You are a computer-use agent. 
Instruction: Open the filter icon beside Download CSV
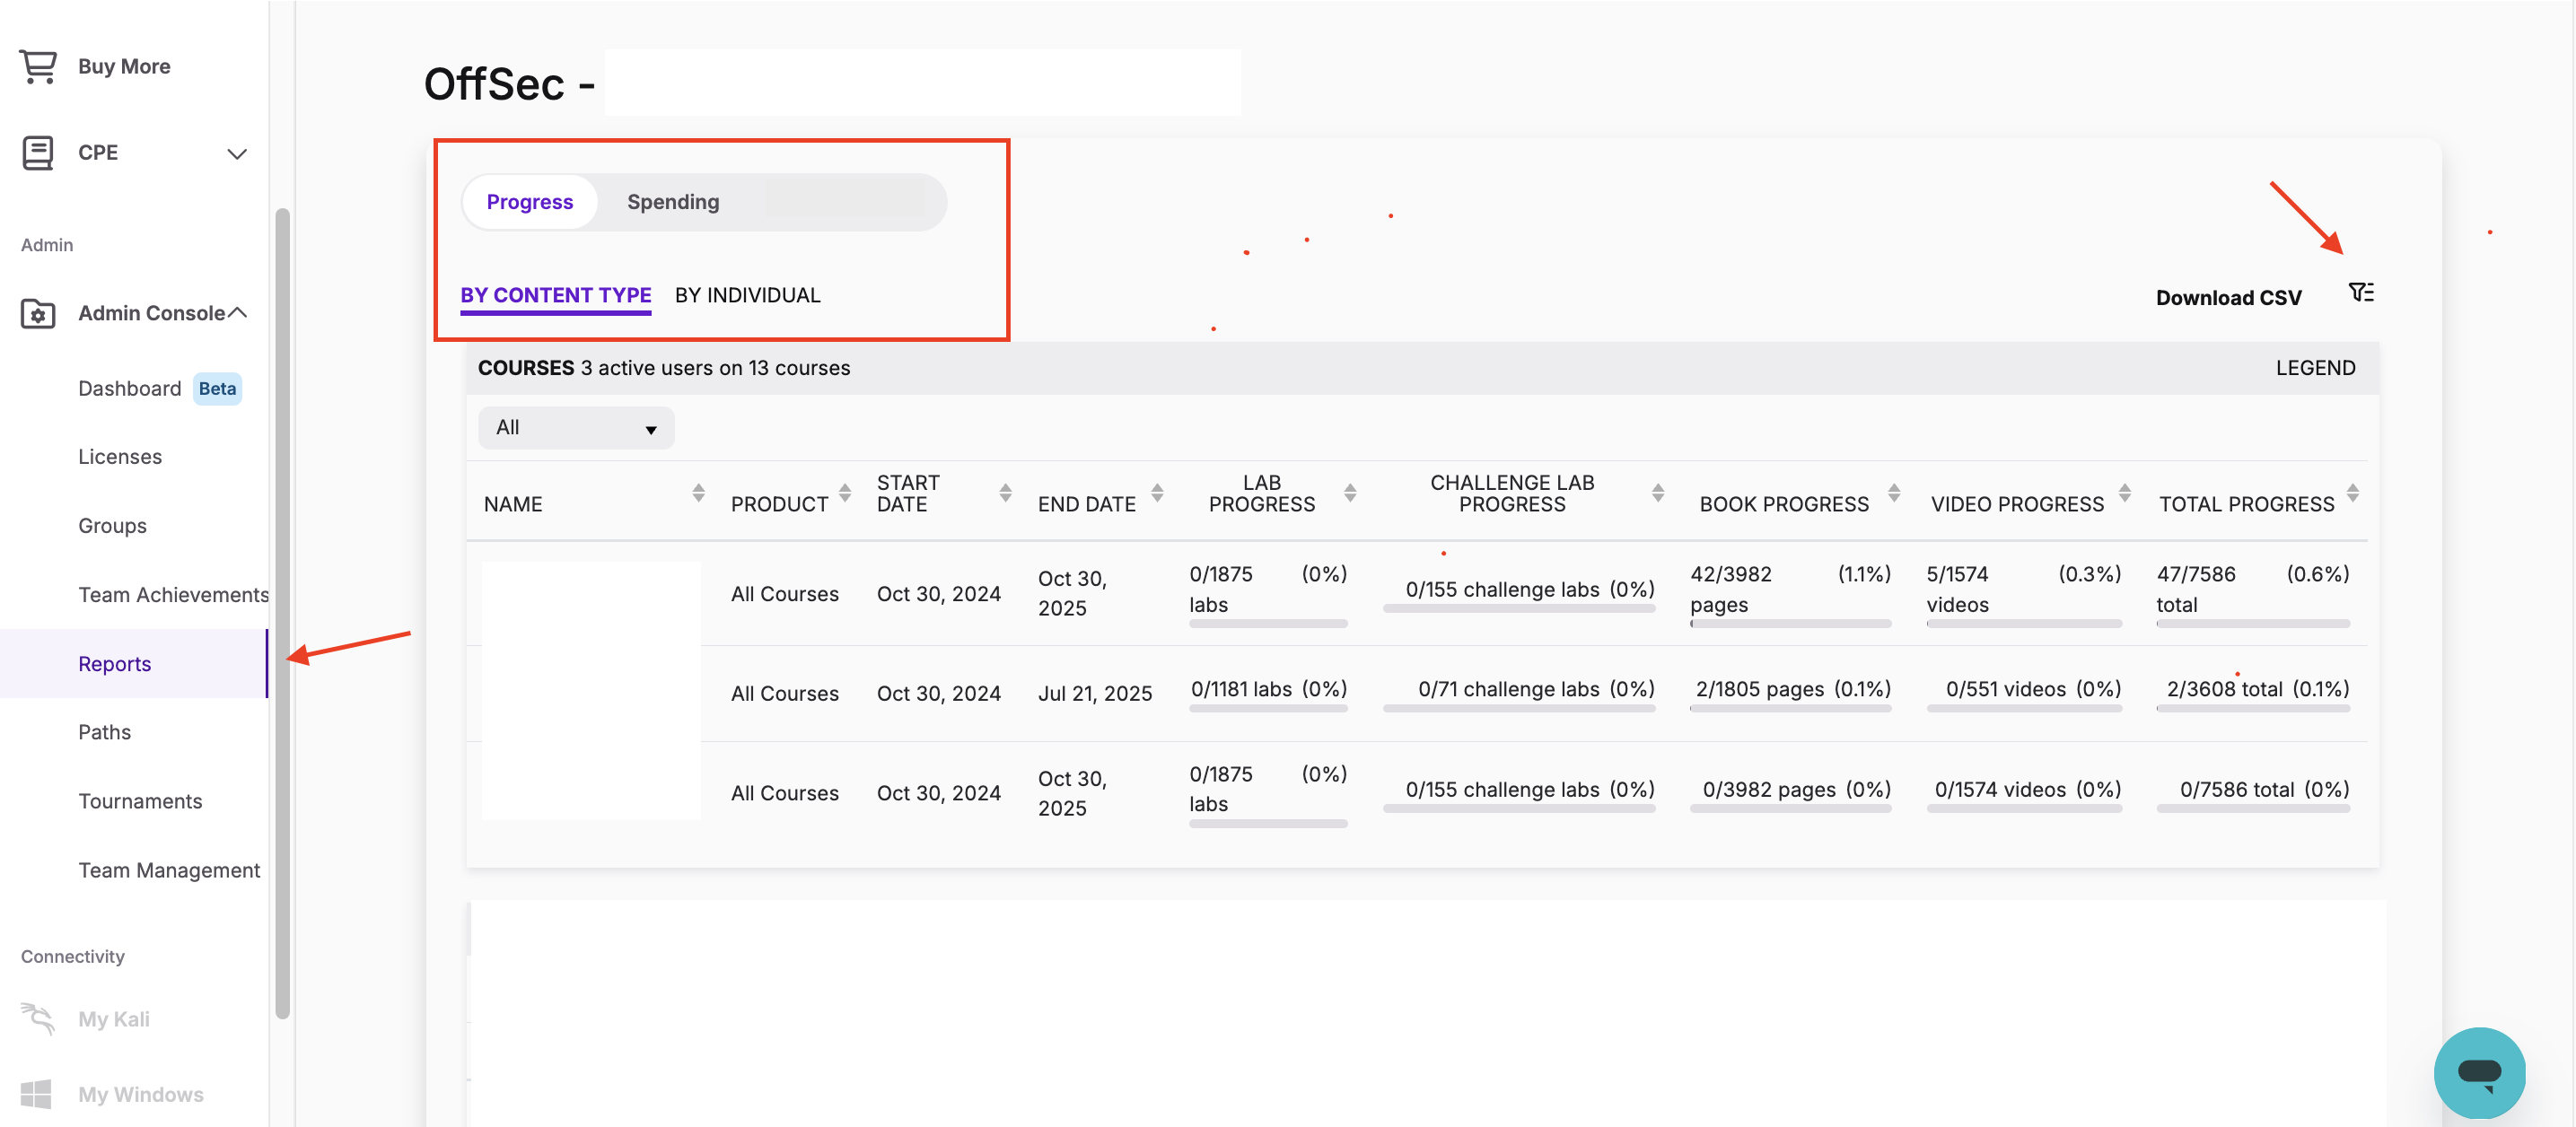point(2360,292)
